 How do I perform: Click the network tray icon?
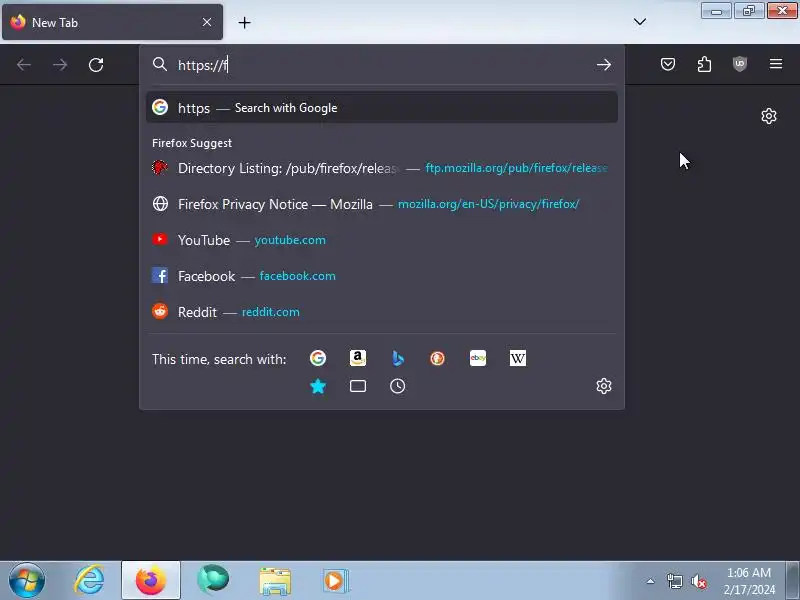(x=674, y=581)
